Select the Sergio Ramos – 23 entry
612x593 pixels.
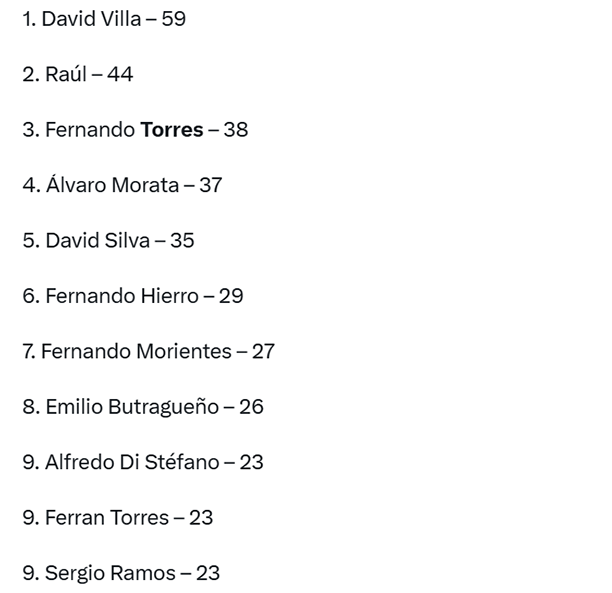[x=121, y=573]
